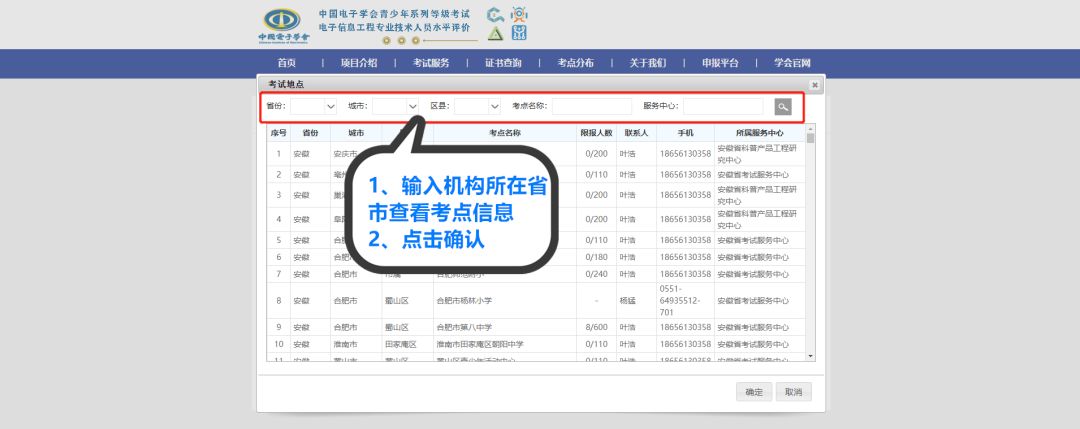Click the 所属服务中心 column header
This screenshot has height=429, width=1080.
pyautogui.click(x=759, y=133)
